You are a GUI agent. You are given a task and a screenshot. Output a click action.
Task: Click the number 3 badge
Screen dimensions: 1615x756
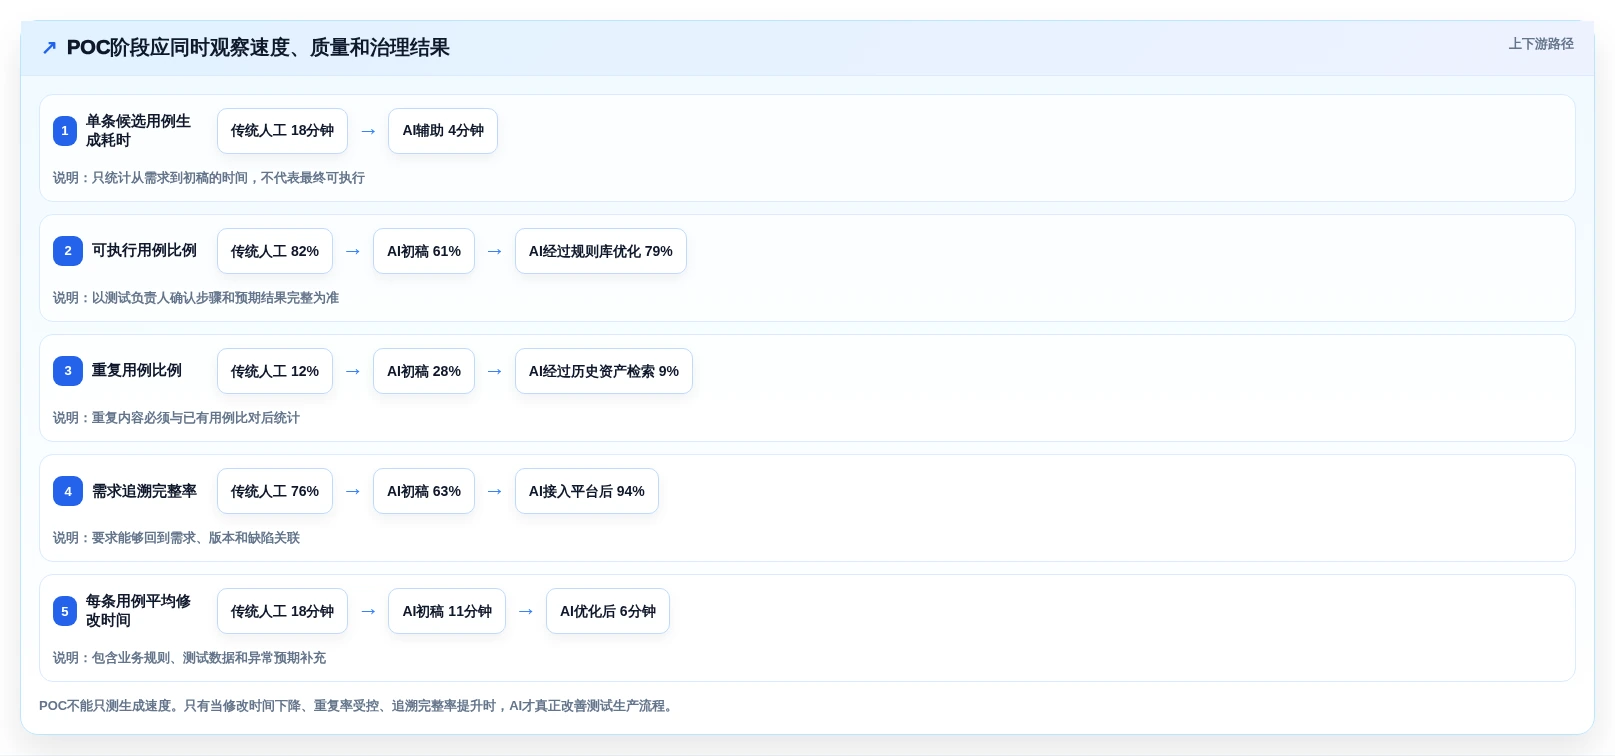(x=68, y=371)
